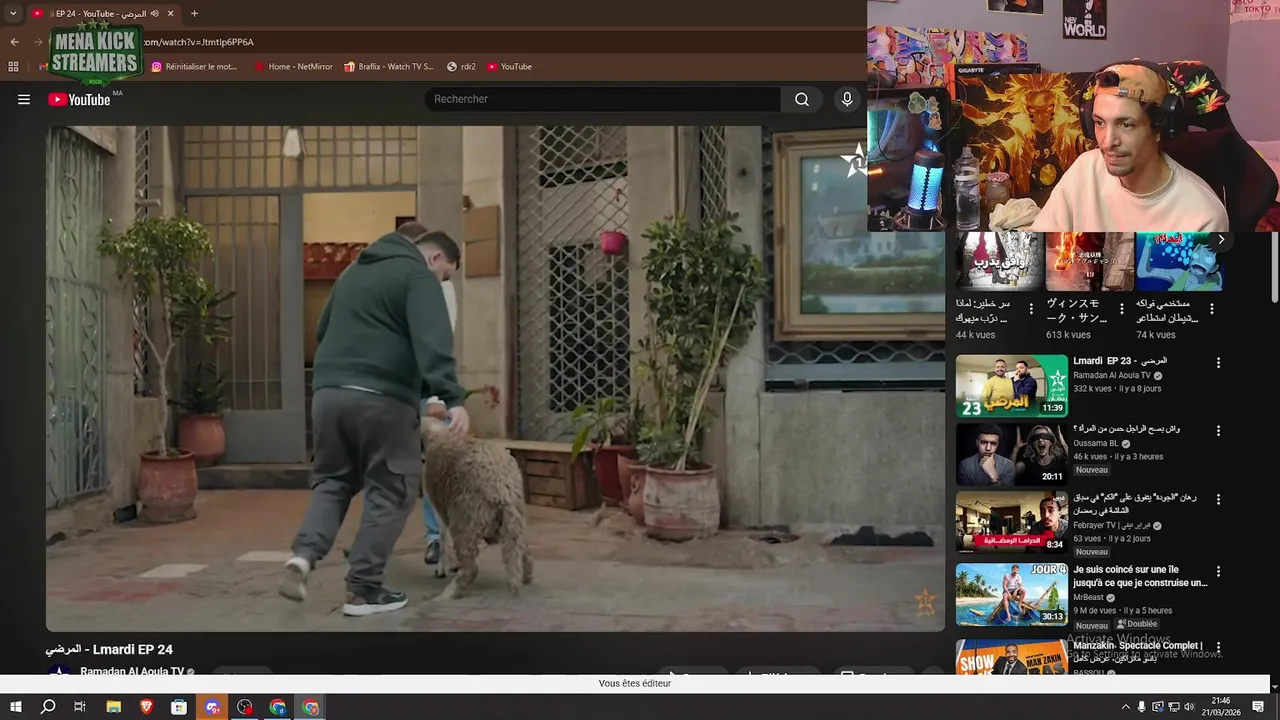Go to the YouTube home logo

79,99
